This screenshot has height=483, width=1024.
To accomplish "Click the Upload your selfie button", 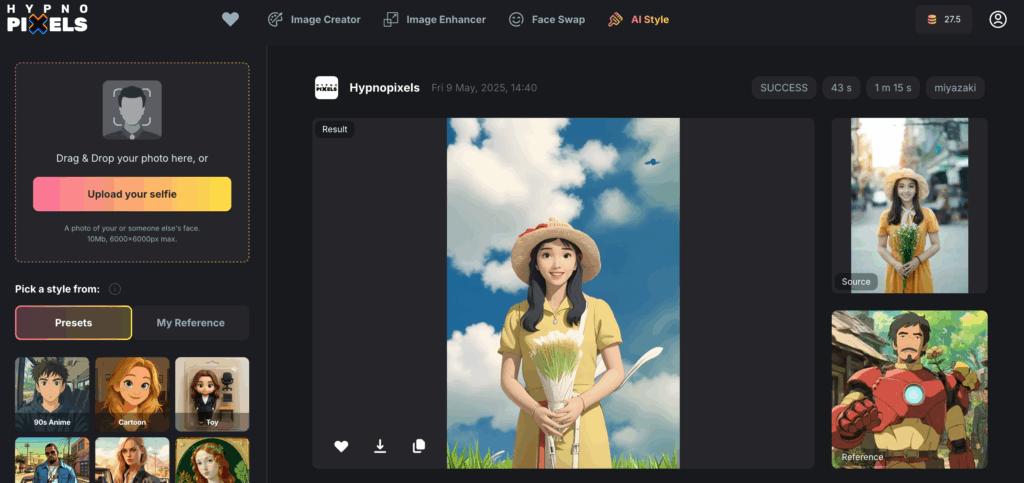I will 132,194.
